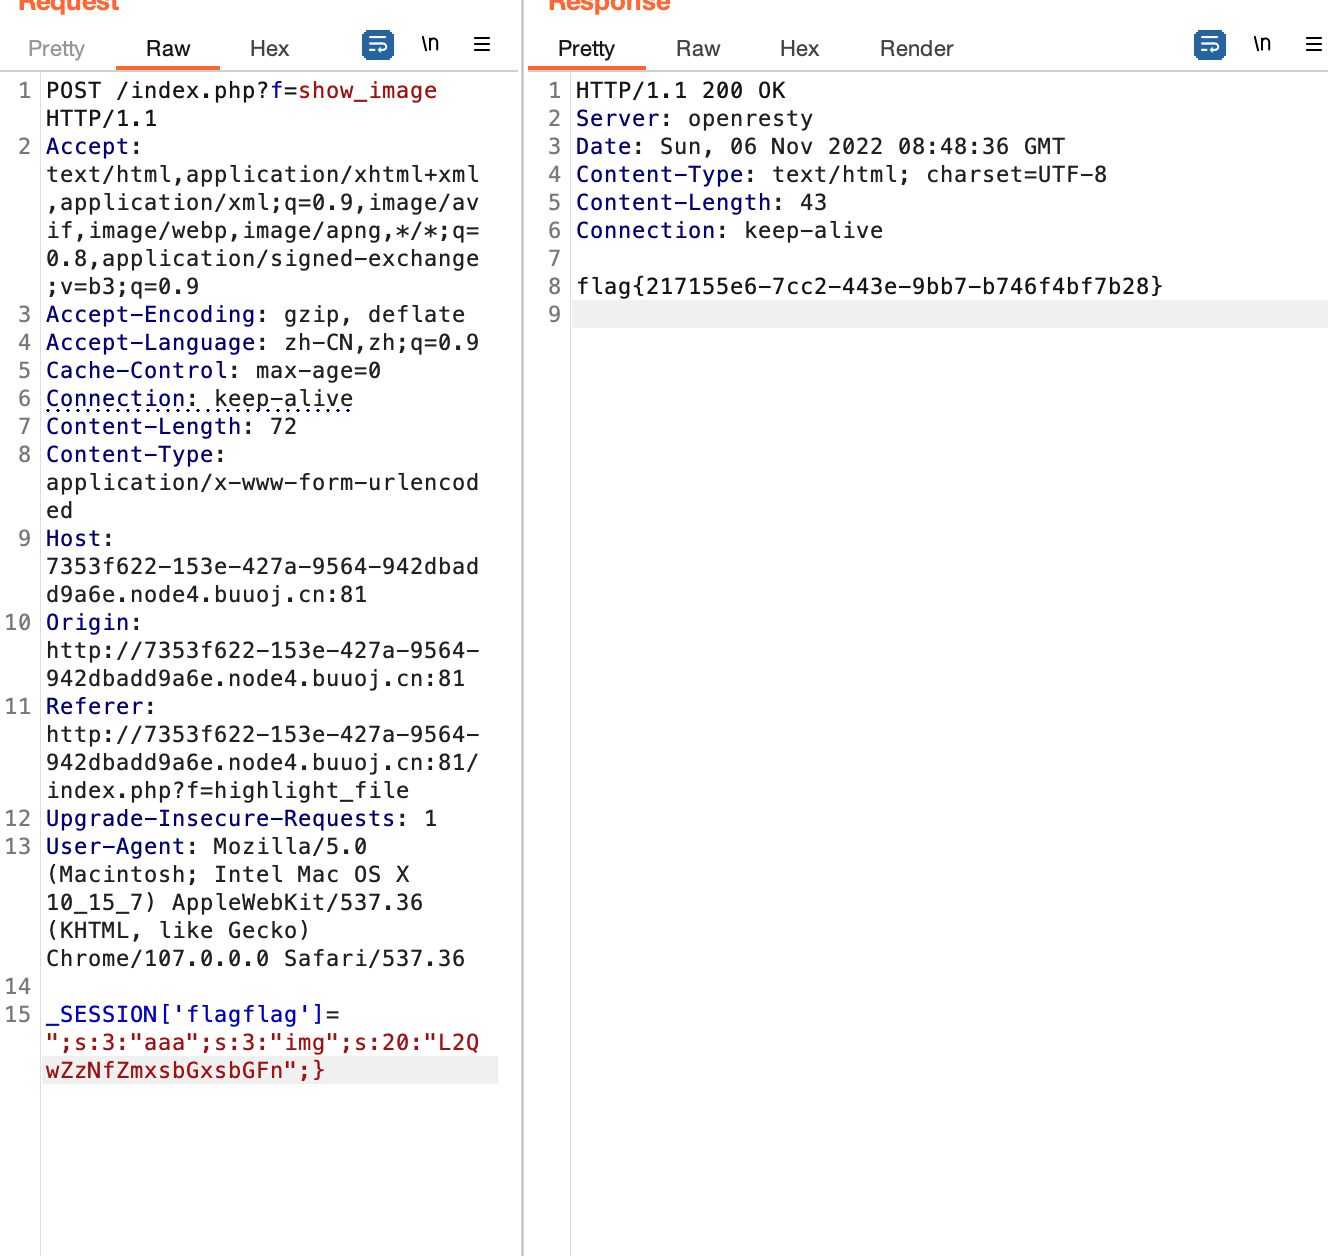Click the 'Server: openresty' response header
Screen dimensions: 1328x1256
click(694, 118)
